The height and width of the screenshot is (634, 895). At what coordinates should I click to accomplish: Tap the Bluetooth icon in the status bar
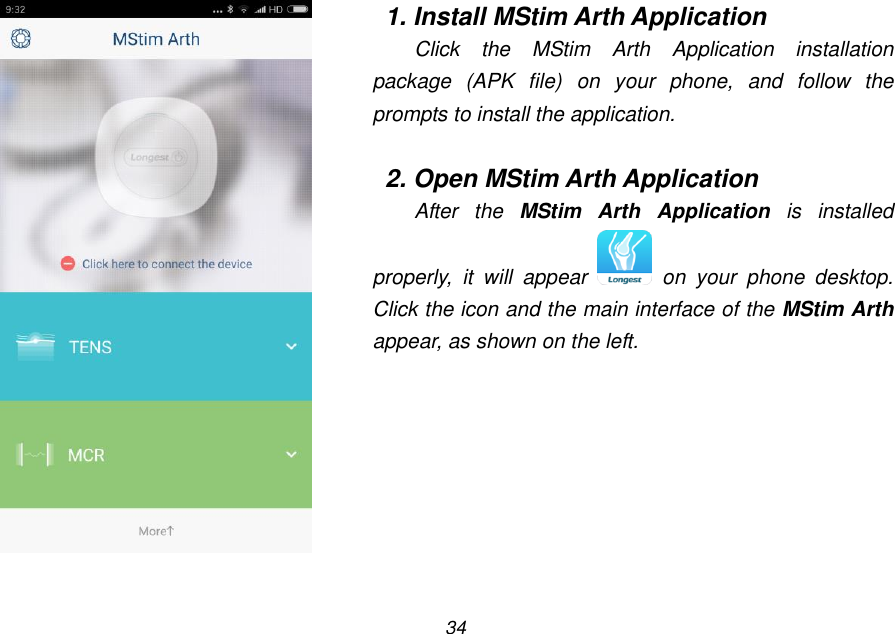coord(229,9)
